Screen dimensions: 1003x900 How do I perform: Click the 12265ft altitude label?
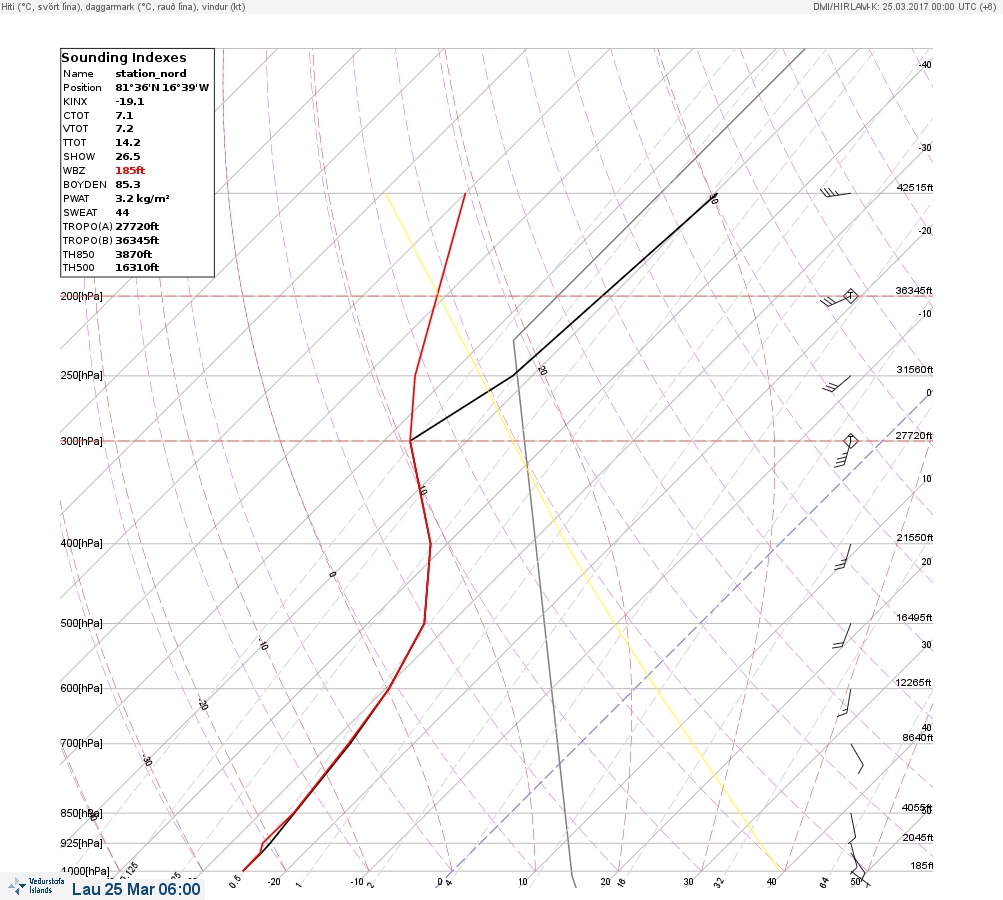[x=913, y=683]
